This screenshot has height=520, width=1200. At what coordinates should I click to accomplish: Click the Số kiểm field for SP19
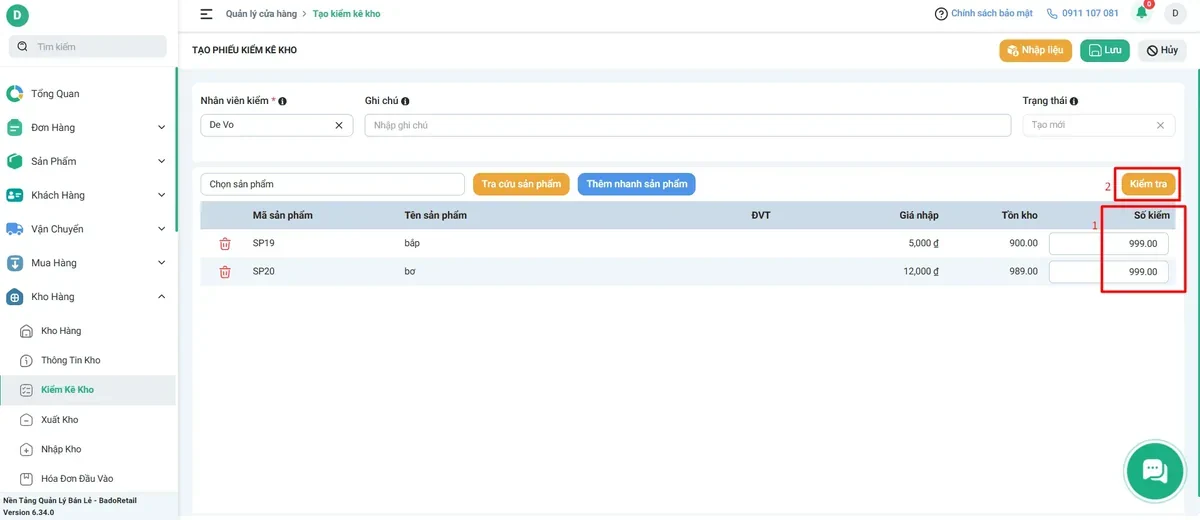(1108, 243)
